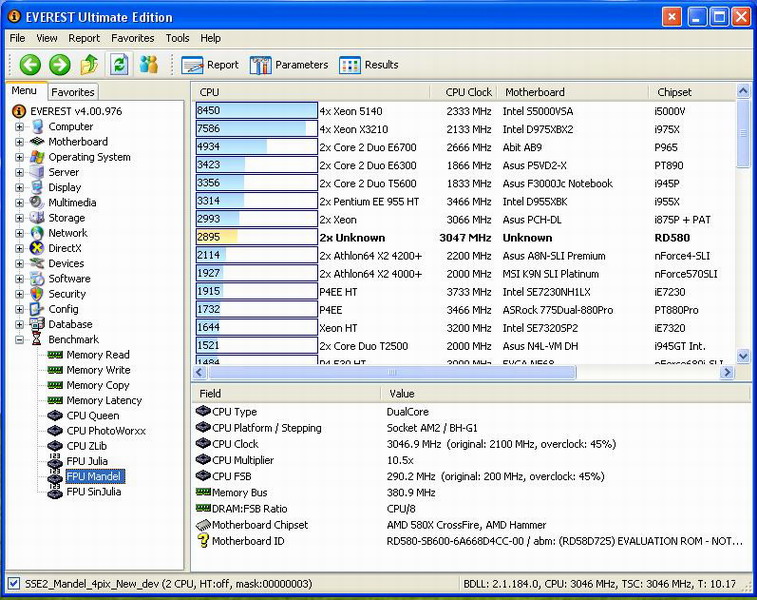Click the Report toolbar button
The image size is (757, 600).
(210, 65)
